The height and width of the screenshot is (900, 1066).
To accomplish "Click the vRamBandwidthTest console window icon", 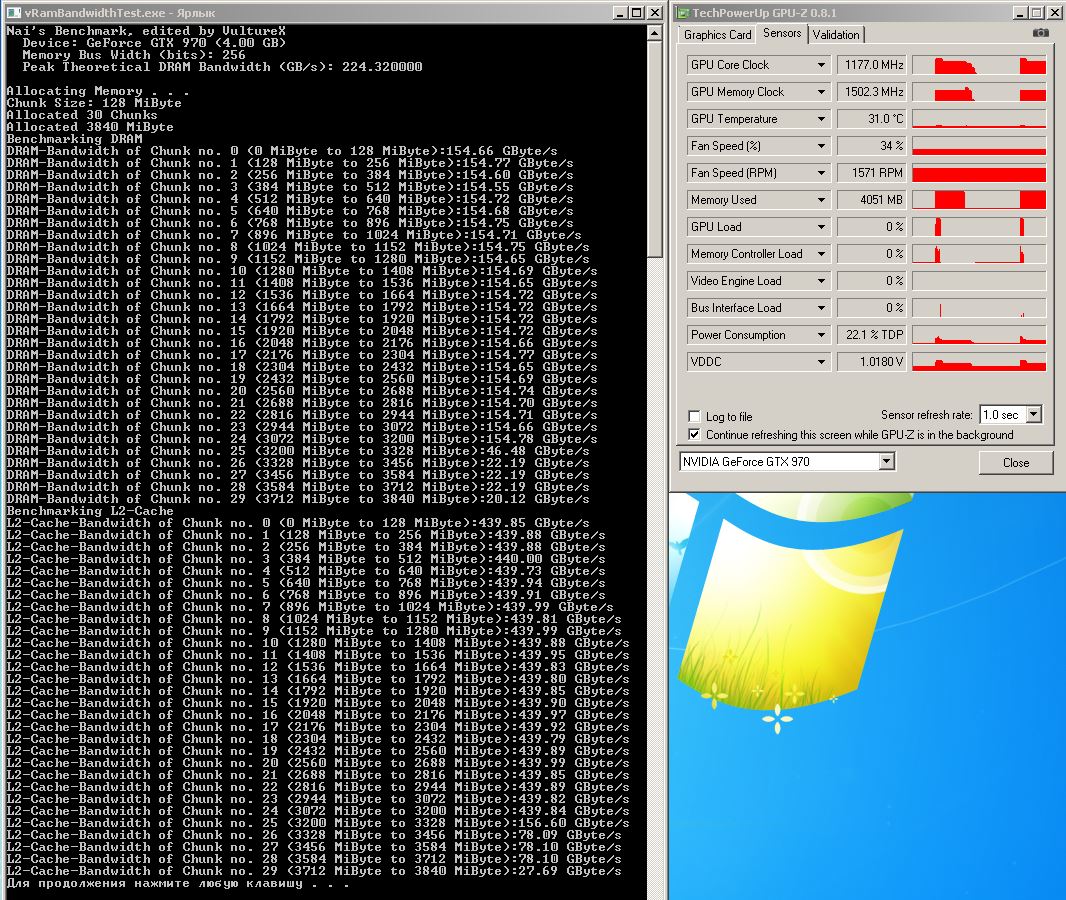I will pos(14,12).
